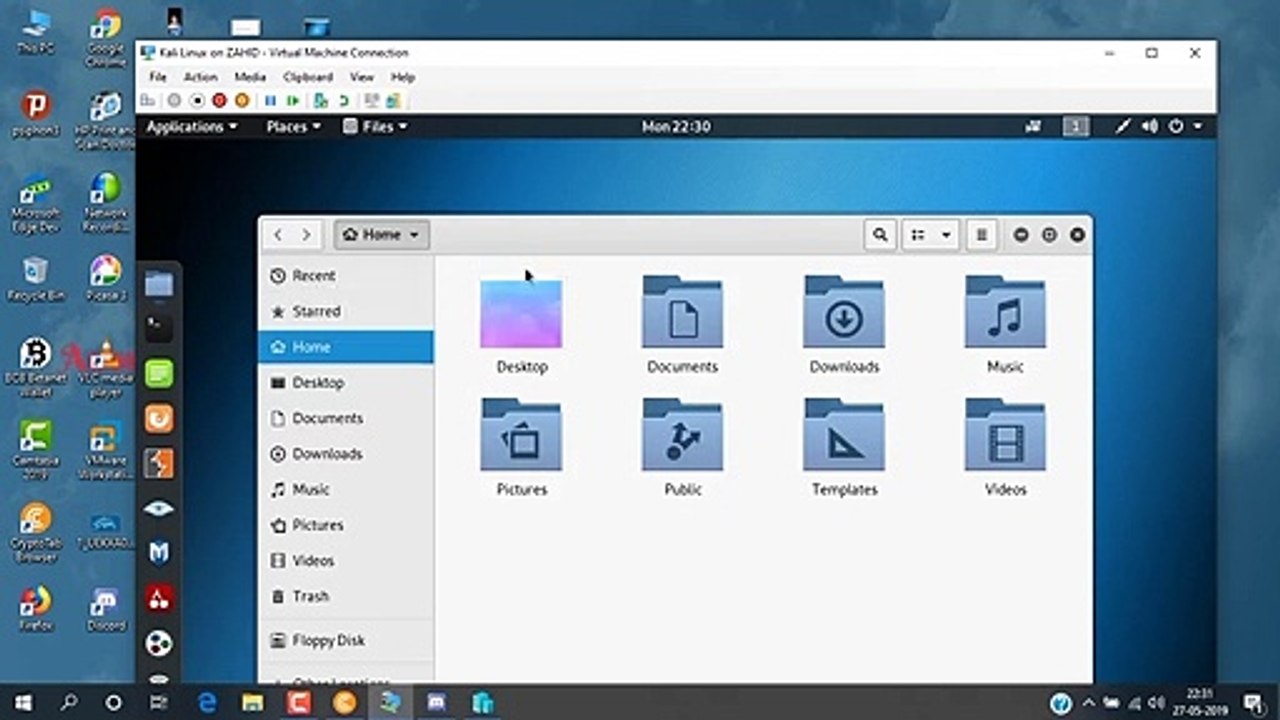Viewport: 1280px width, 720px height.
Task: Open the Applications menu in Kali top bar
Action: tap(192, 127)
